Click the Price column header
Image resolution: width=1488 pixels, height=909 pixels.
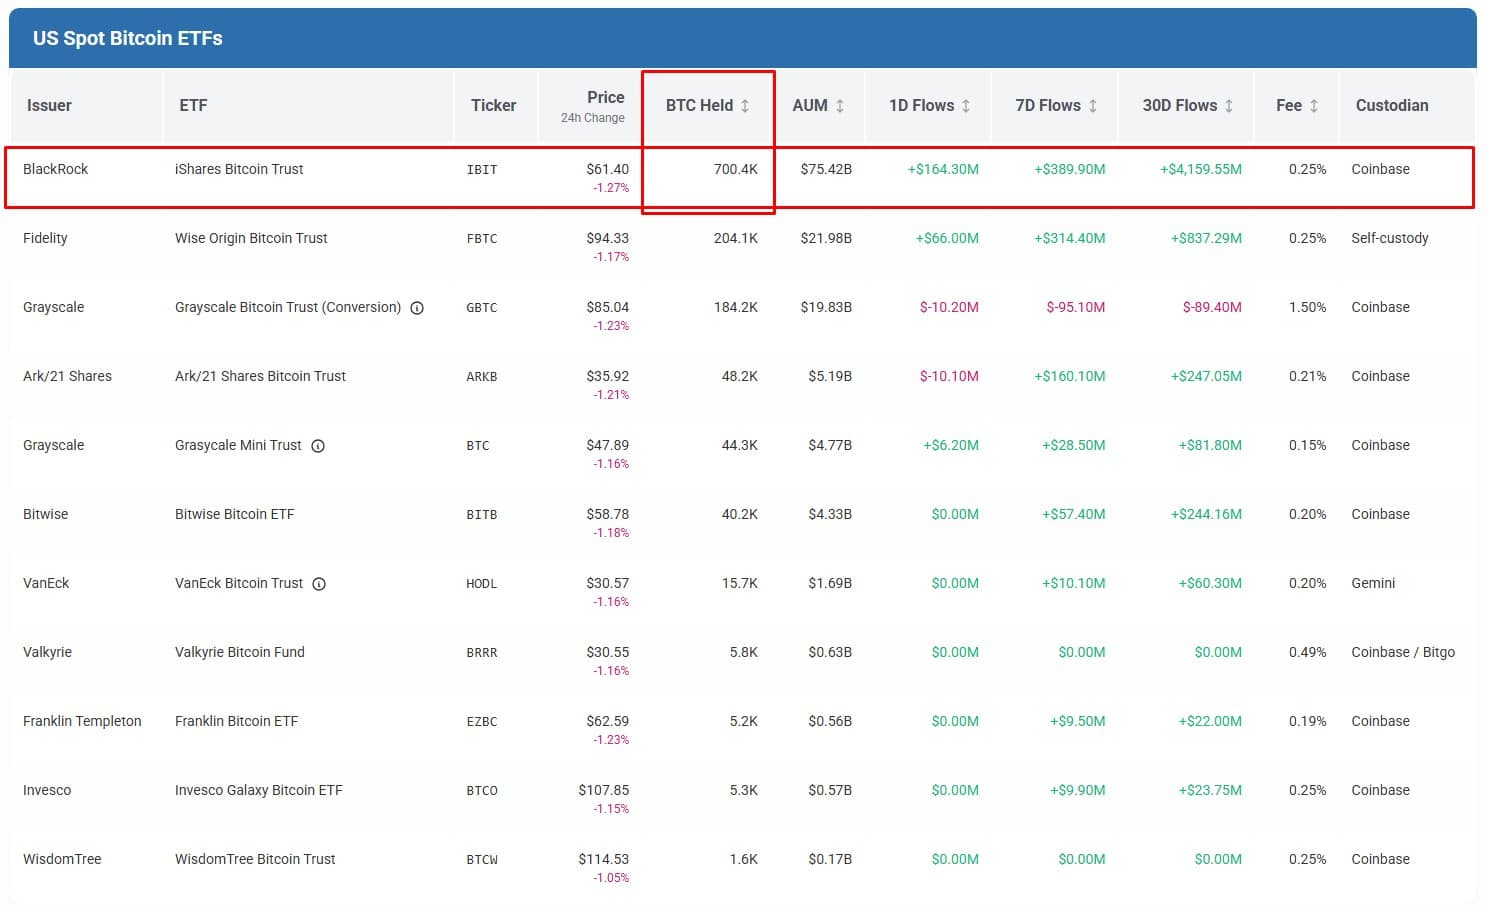pyautogui.click(x=605, y=97)
